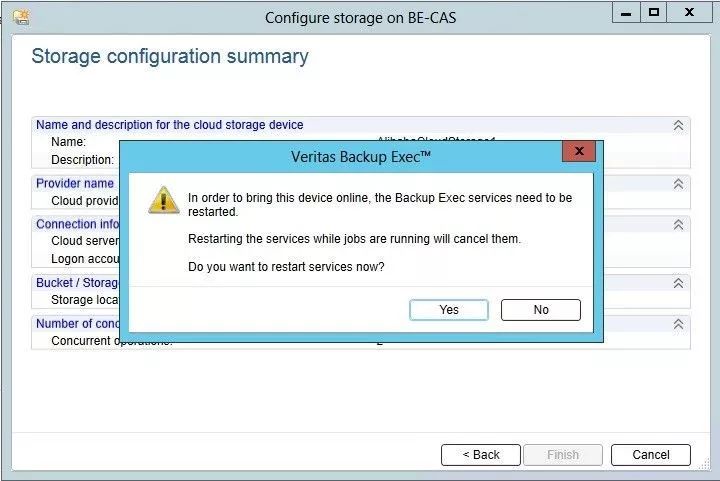Collapse the Number of concurrent operations section
The width and height of the screenshot is (720, 481).
pos(678,324)
